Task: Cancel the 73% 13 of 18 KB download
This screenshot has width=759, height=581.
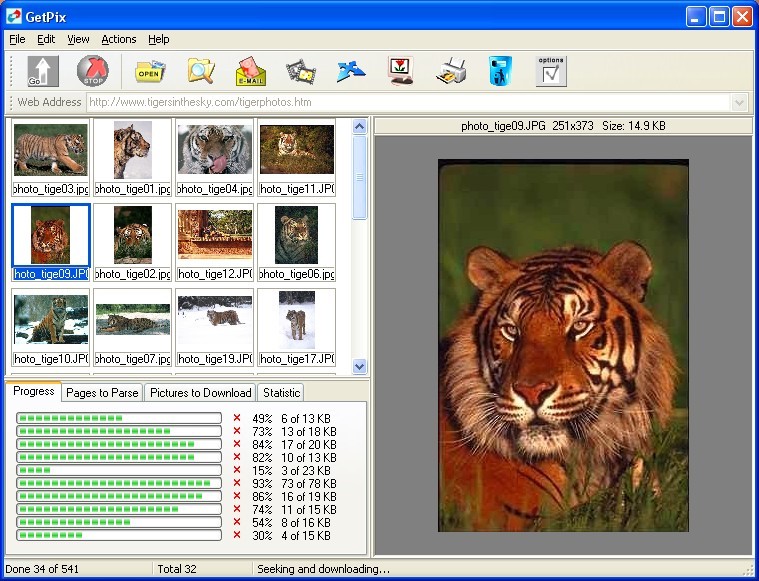Action: point(237,431)
